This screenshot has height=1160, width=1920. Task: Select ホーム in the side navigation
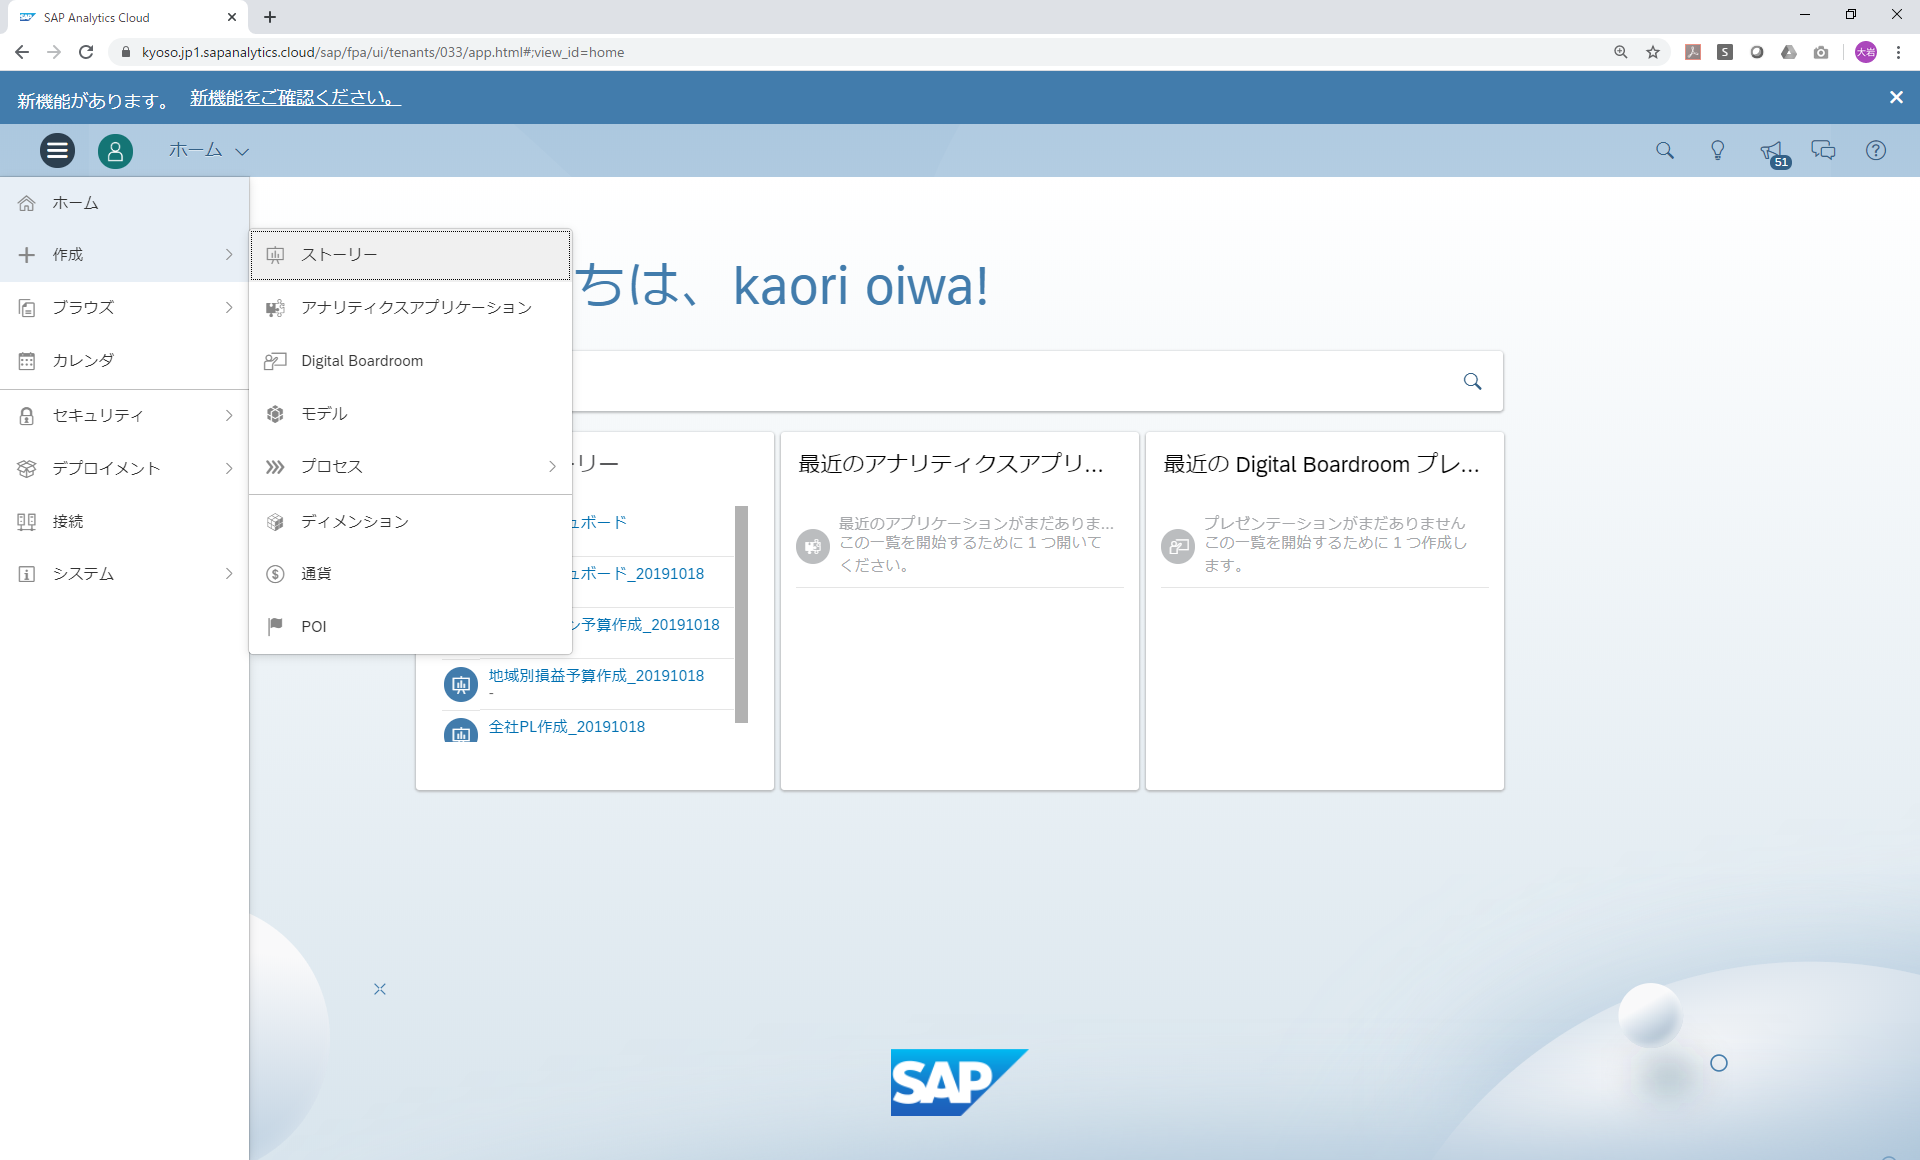(x=124, y=203)
